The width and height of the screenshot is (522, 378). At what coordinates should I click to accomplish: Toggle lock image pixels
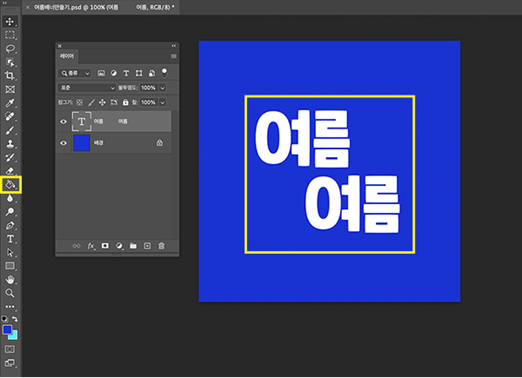[91, 102]
